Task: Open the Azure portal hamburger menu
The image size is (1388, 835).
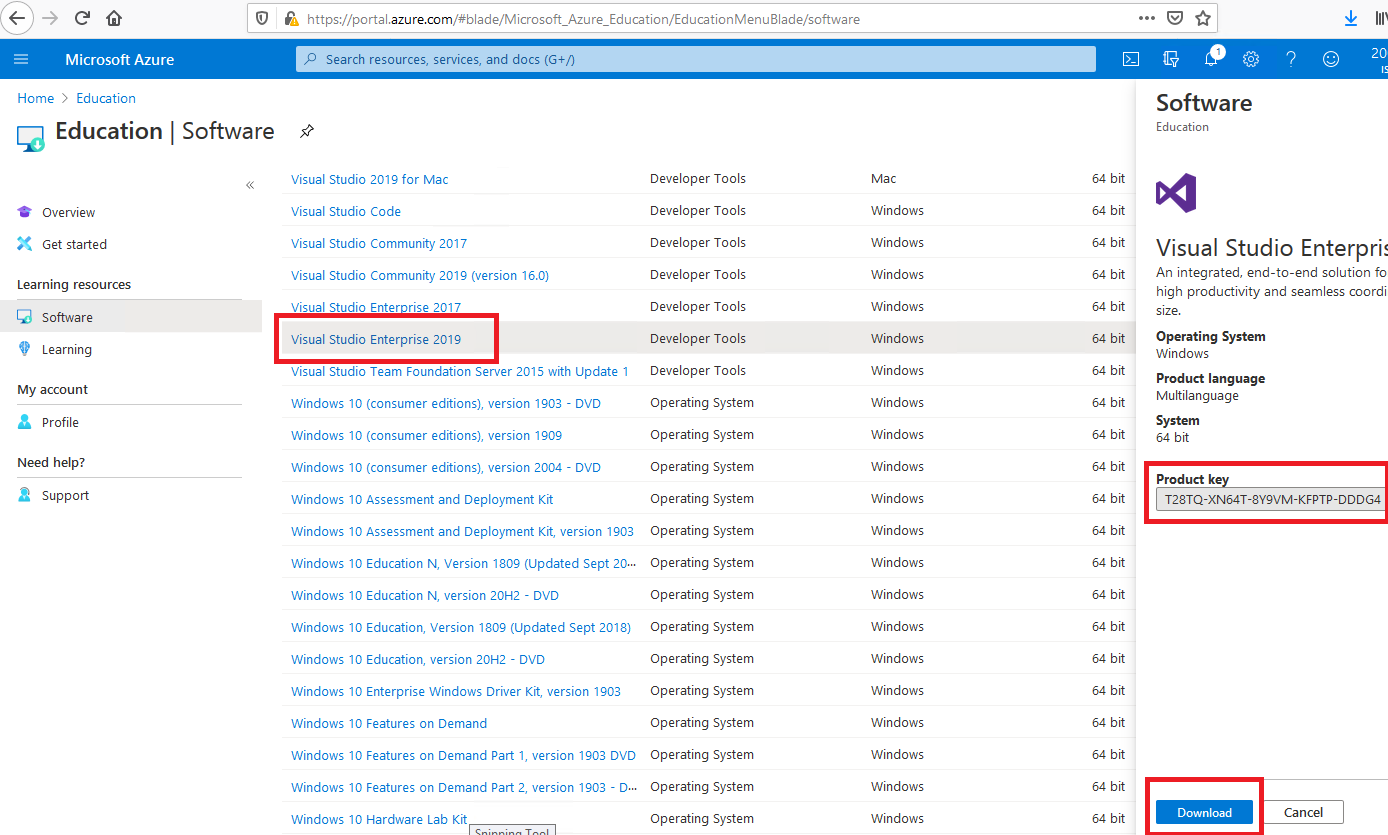Action: click(x=21, y=59)
